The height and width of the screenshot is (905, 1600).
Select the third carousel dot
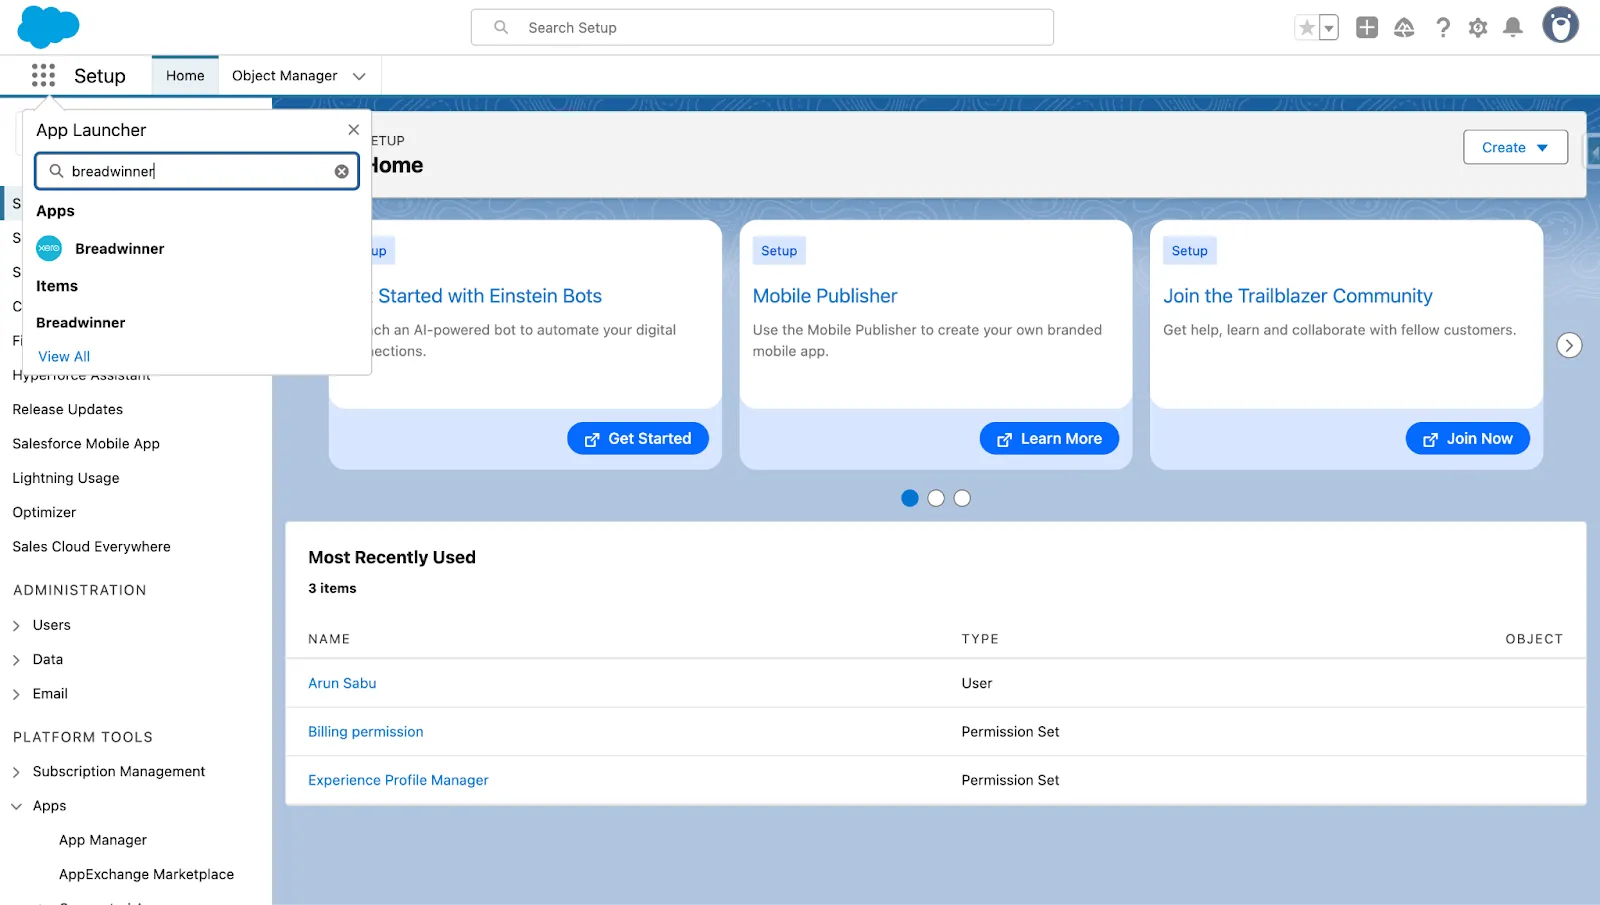click(x=962, y=498)
